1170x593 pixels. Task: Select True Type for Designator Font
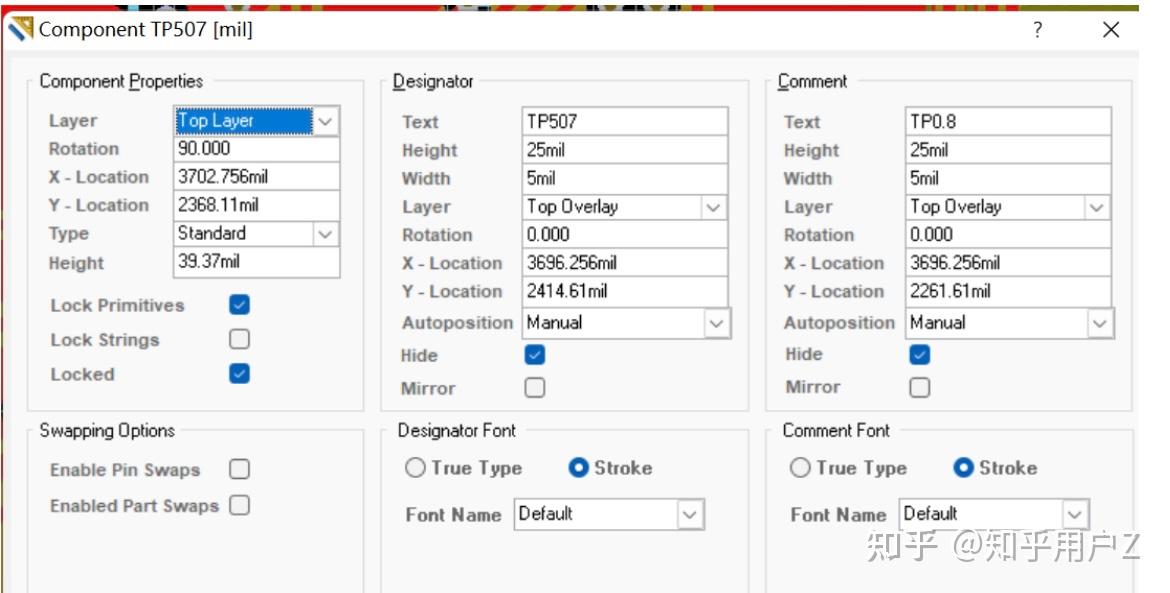click(415, 468)
